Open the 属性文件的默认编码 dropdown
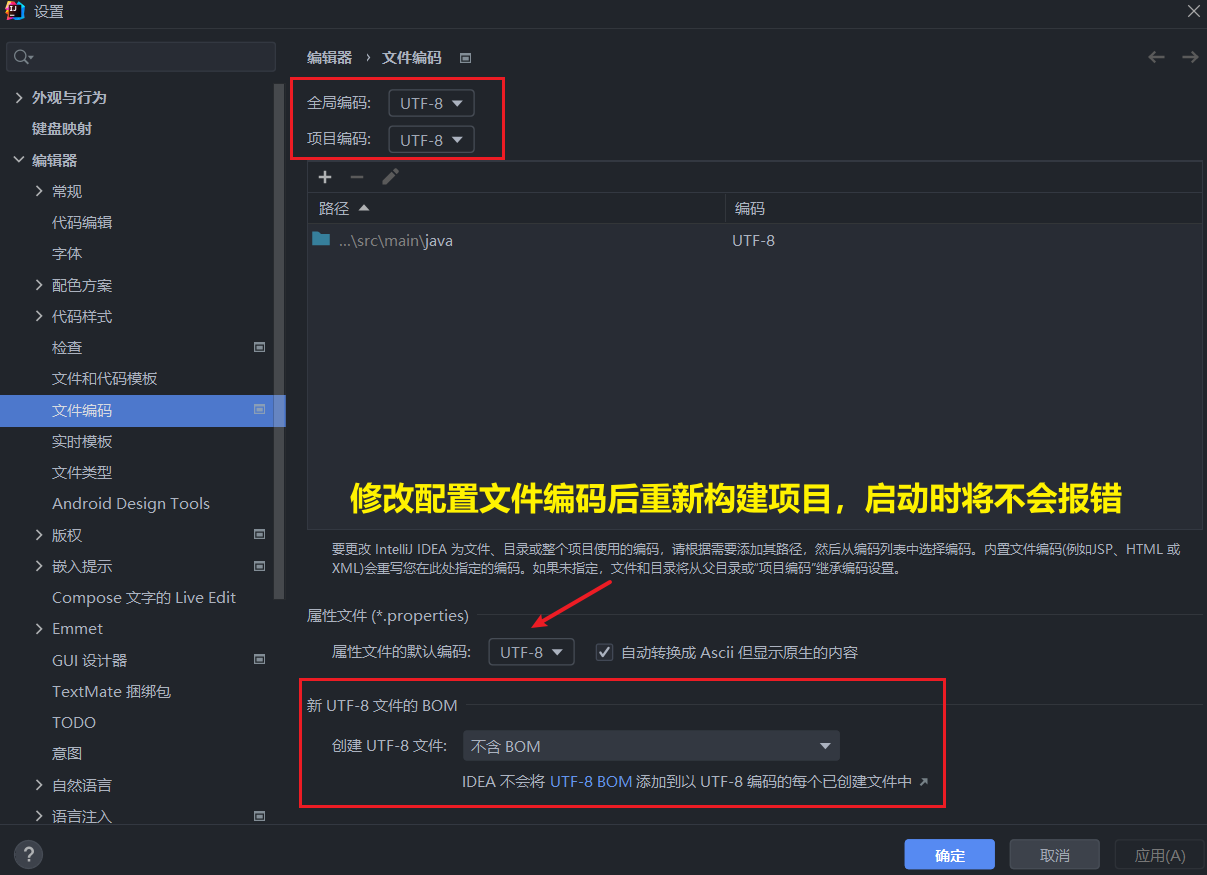The height and width of the screenshot is (875, 1207). coord(531,652)
